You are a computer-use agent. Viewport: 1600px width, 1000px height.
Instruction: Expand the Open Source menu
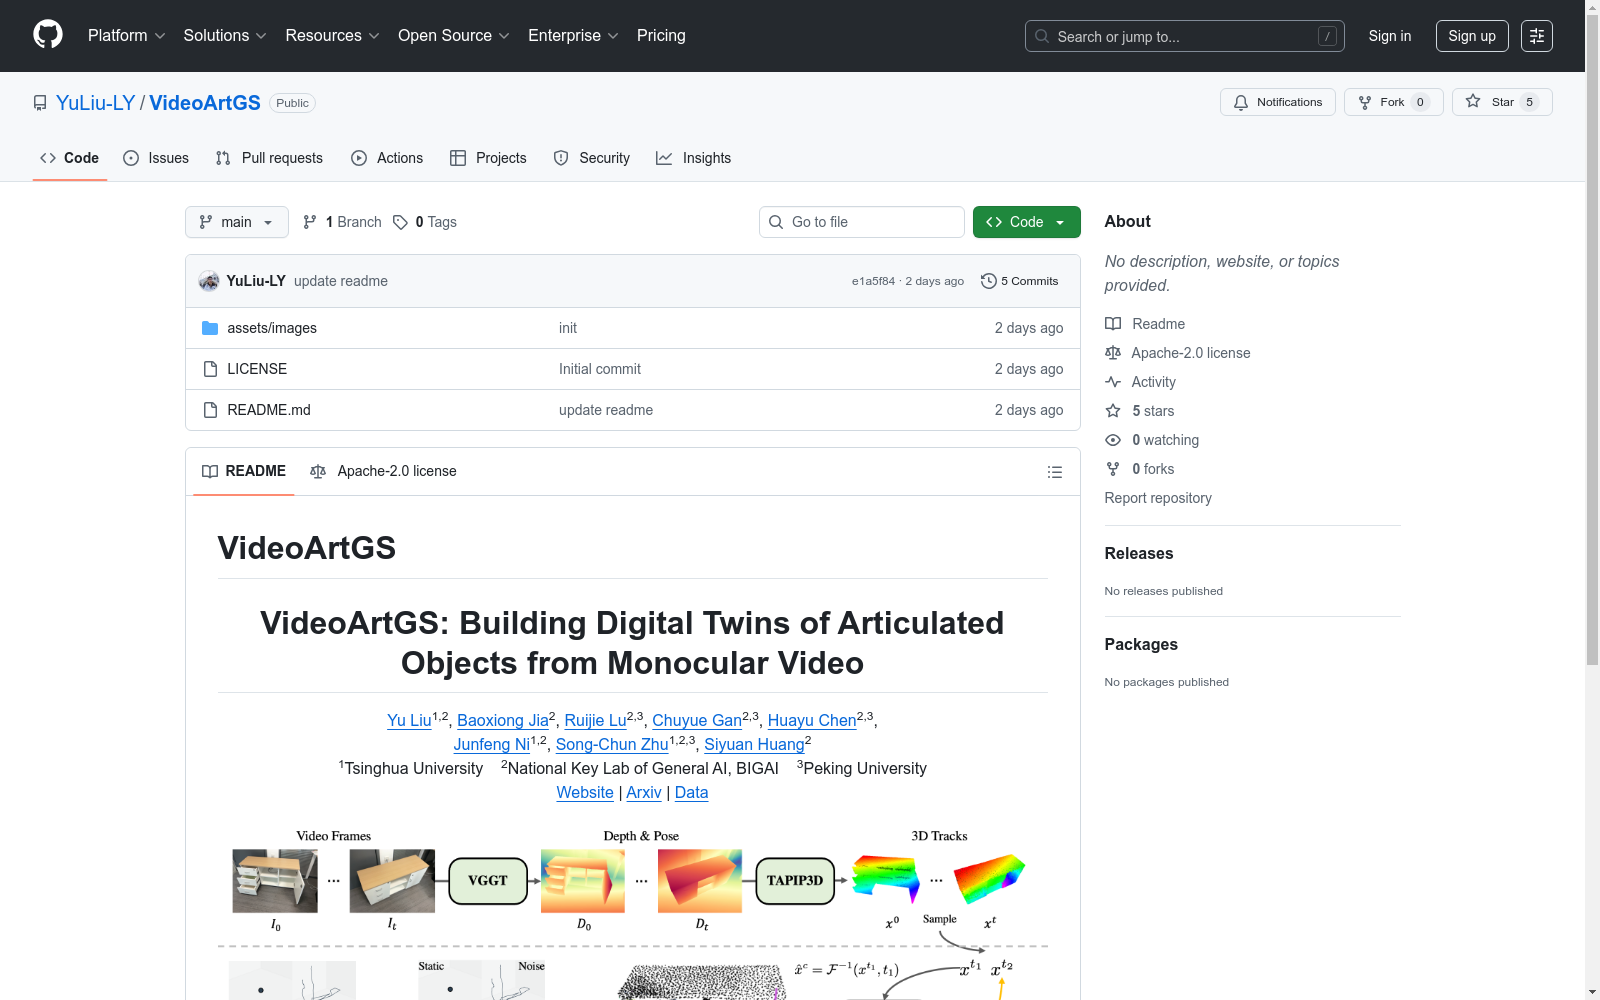point(454,36)
